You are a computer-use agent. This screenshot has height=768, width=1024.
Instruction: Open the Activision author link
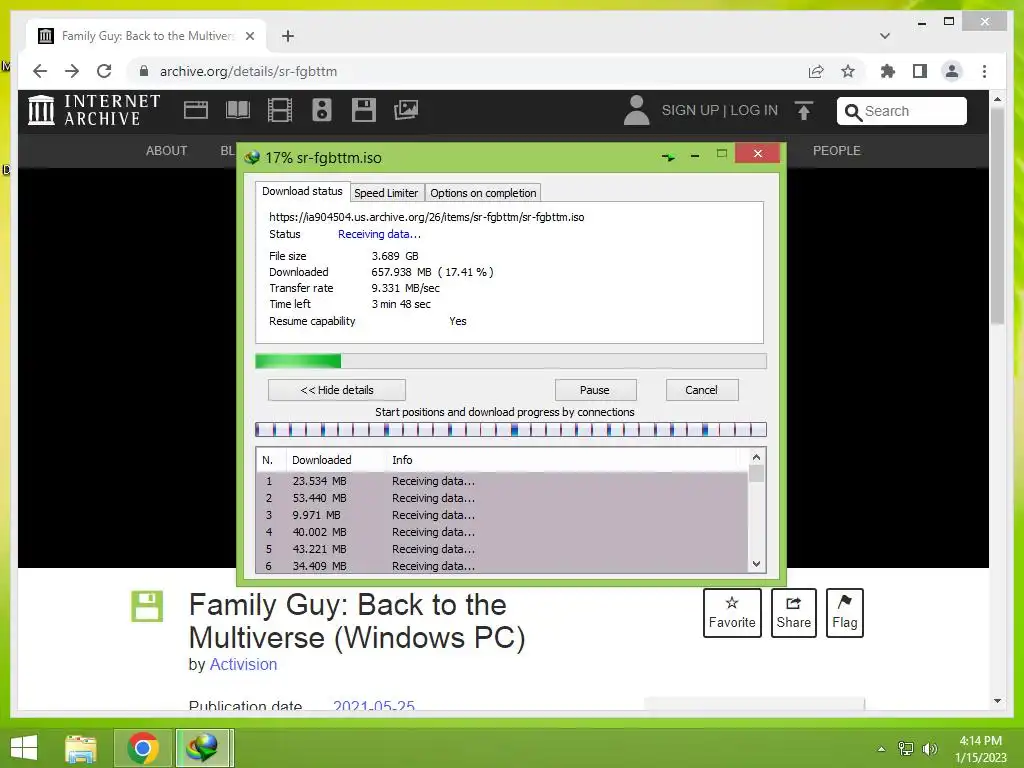[x=243, y=664]
